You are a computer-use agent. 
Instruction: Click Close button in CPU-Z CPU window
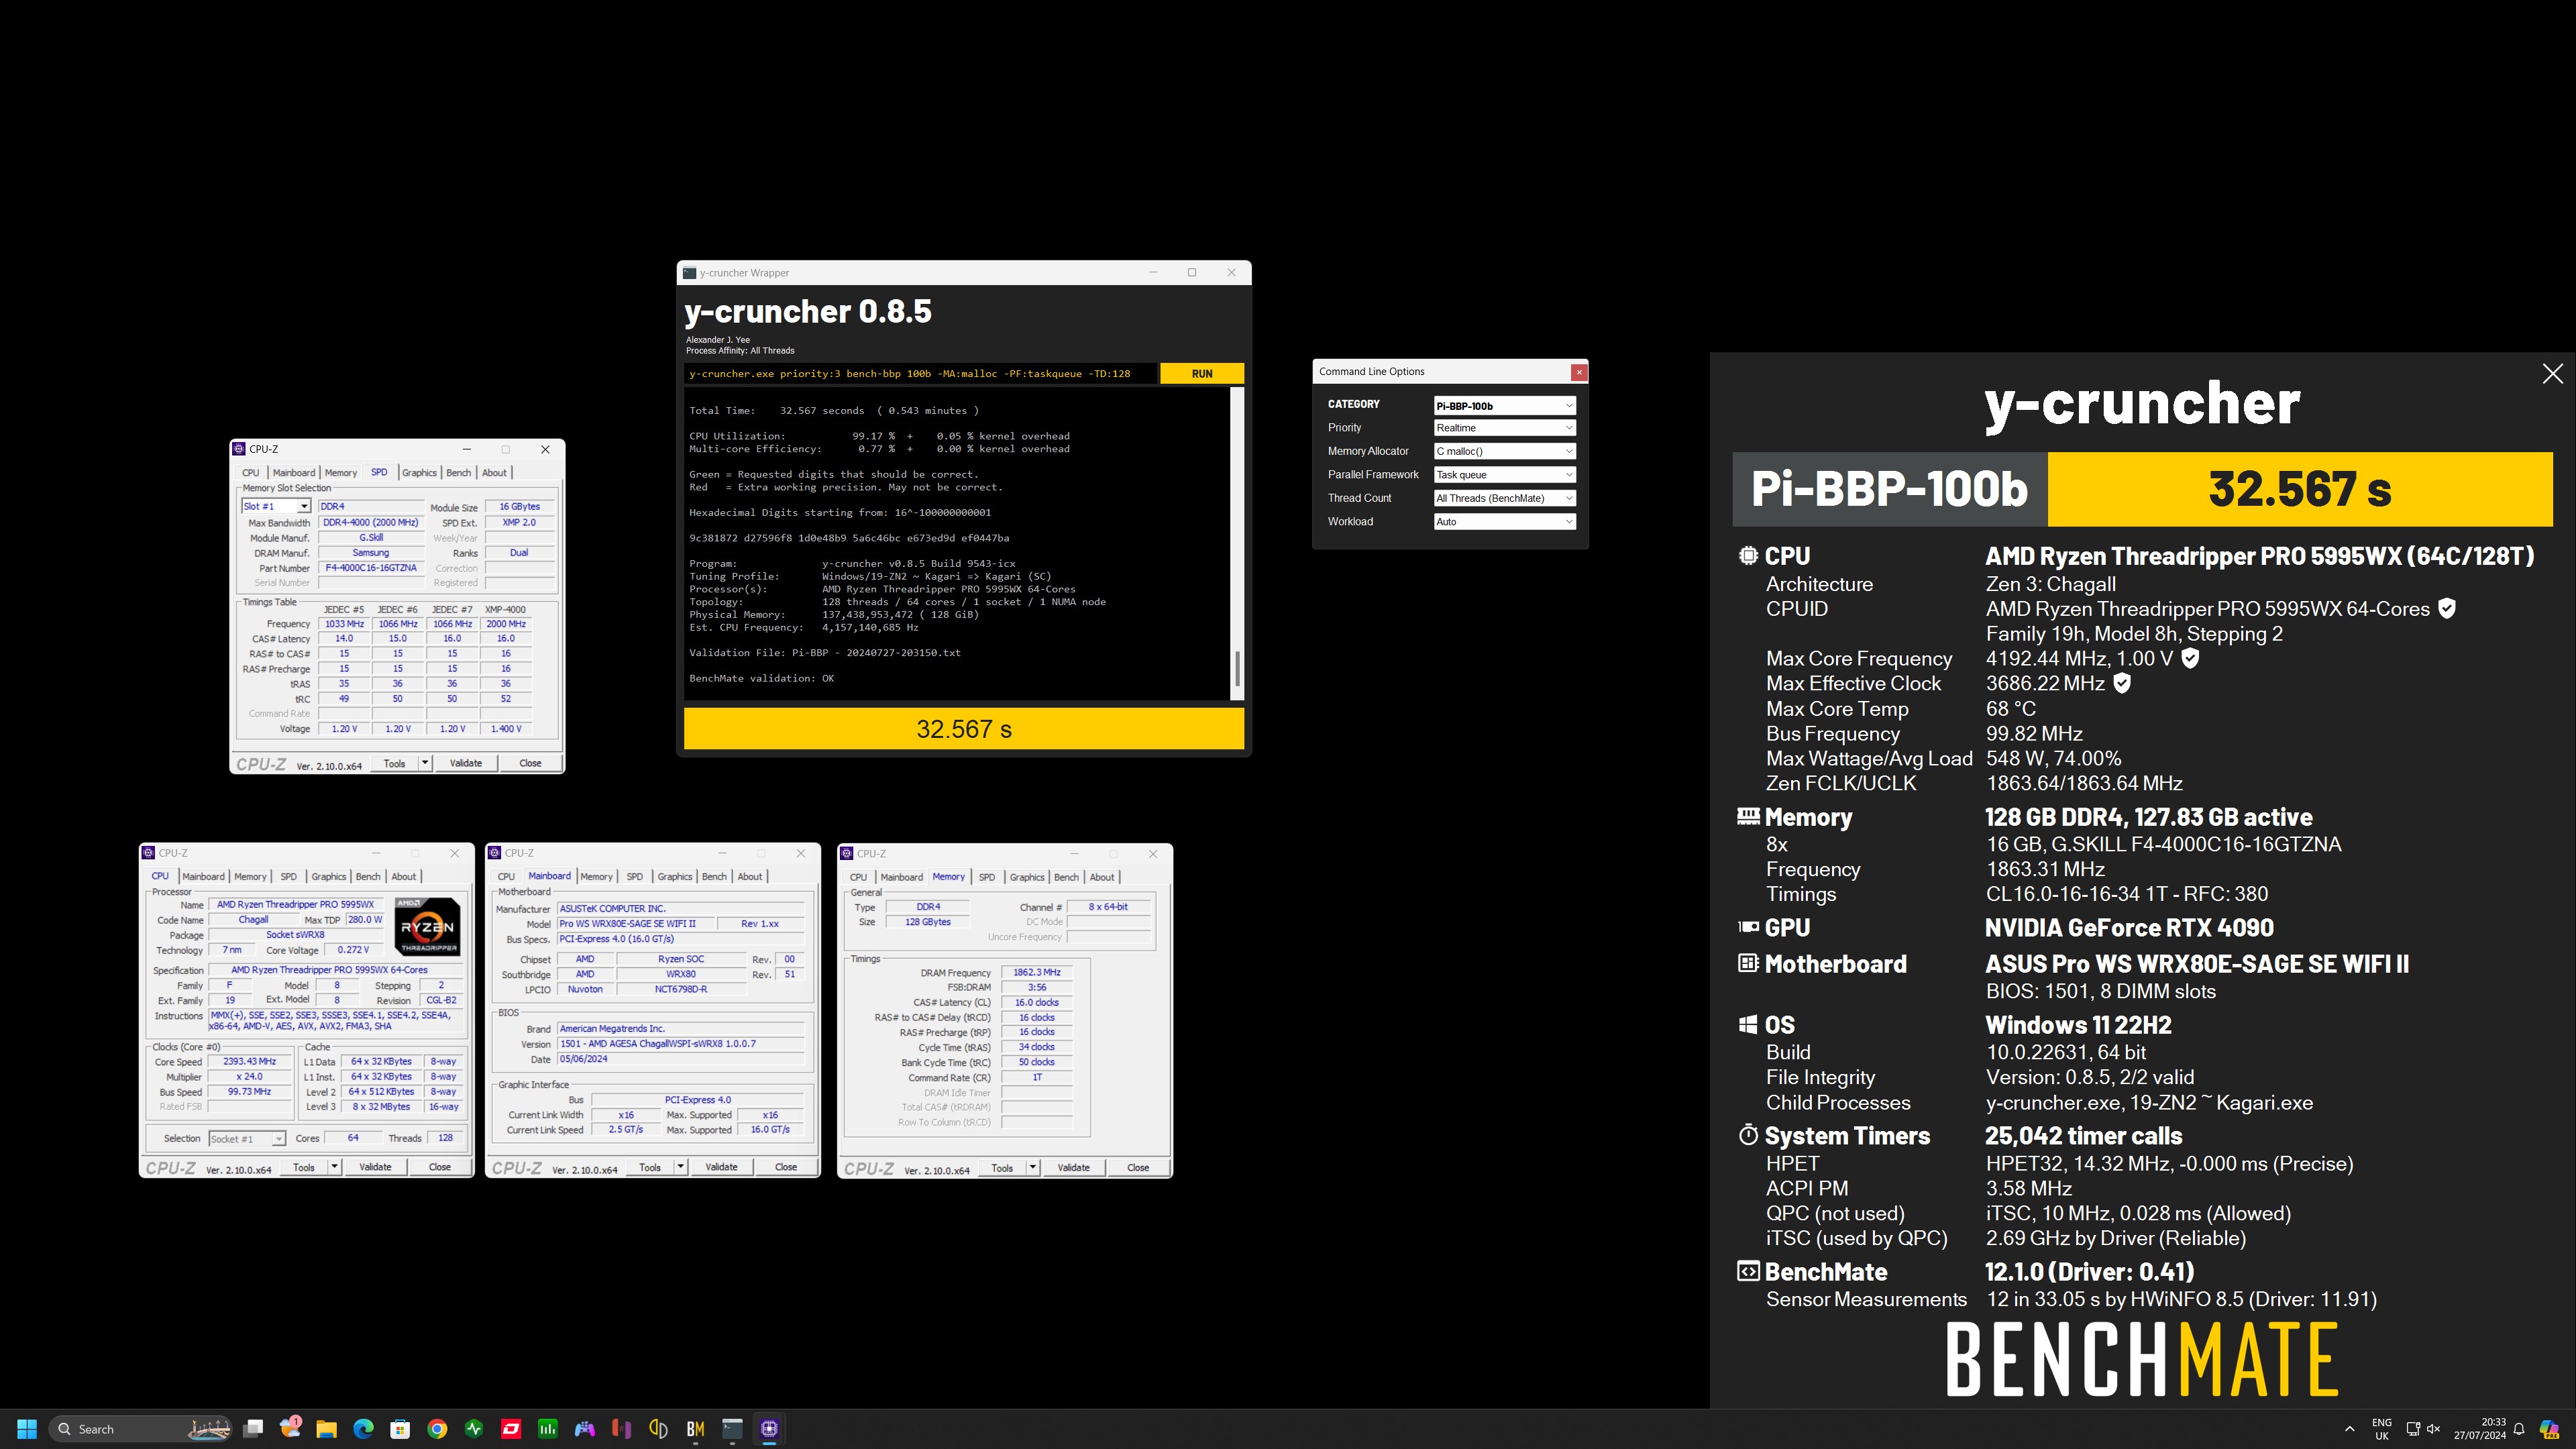coord(440,1167)
